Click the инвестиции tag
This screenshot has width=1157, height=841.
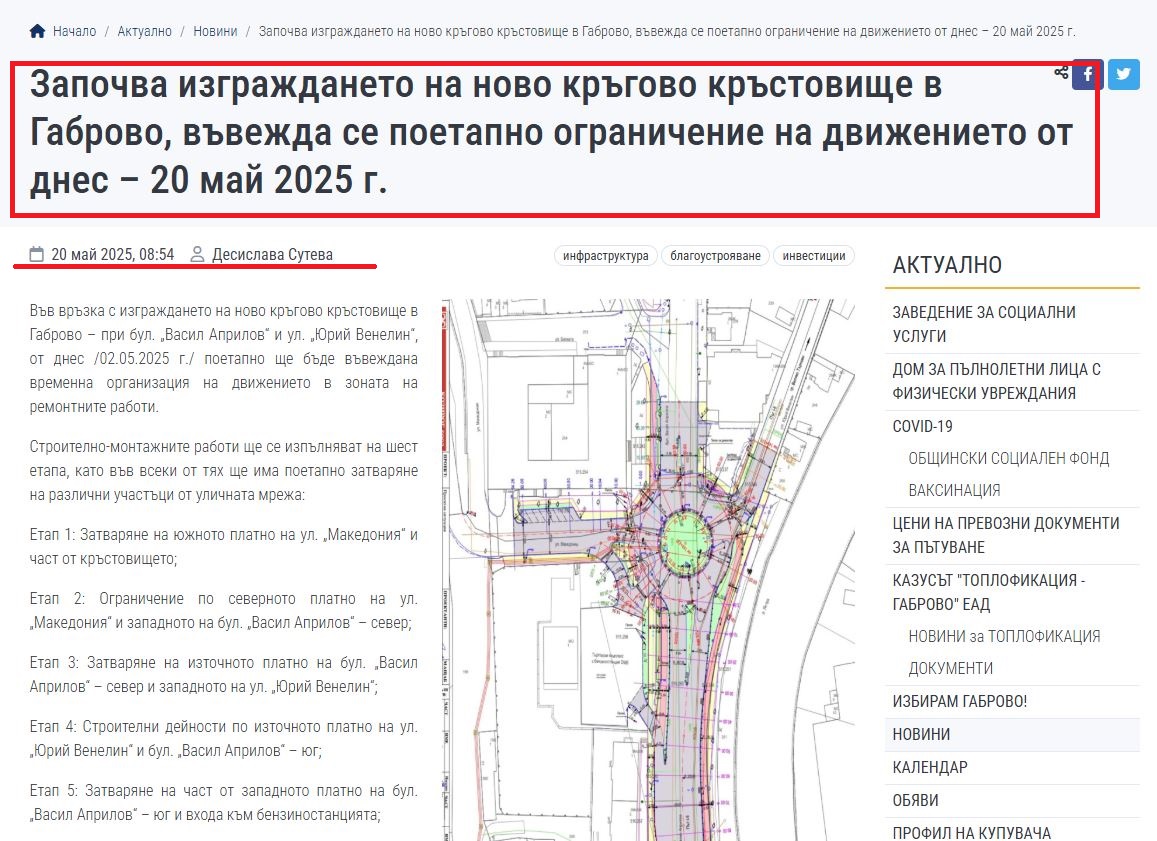click(x=814, y=255)
